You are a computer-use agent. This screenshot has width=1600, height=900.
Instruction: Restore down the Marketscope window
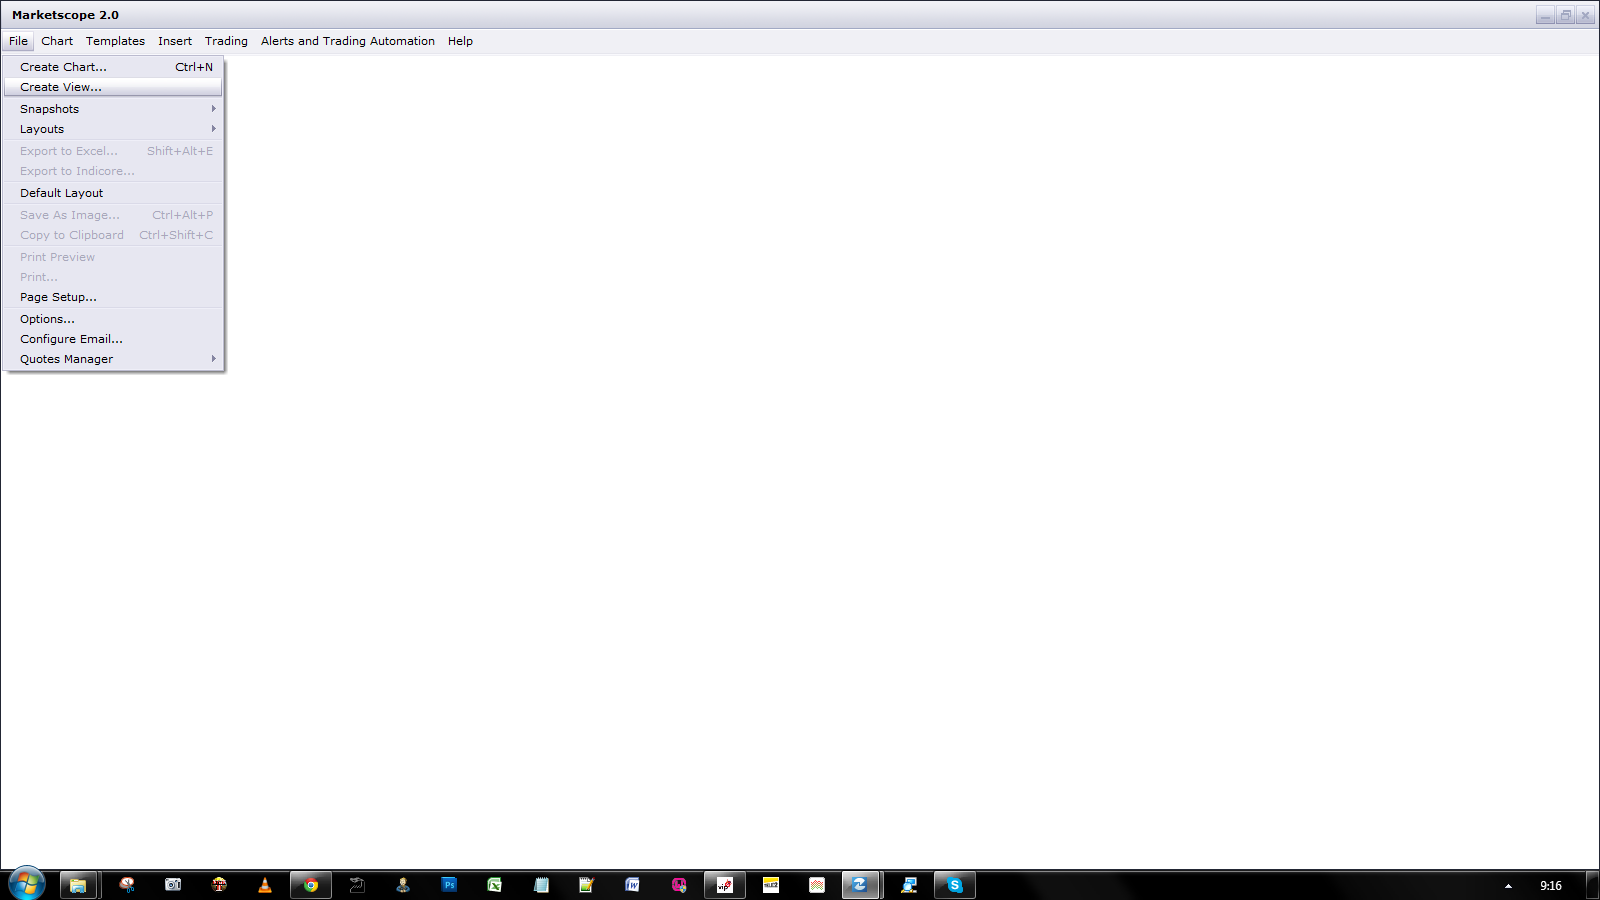click(1566, 15)
